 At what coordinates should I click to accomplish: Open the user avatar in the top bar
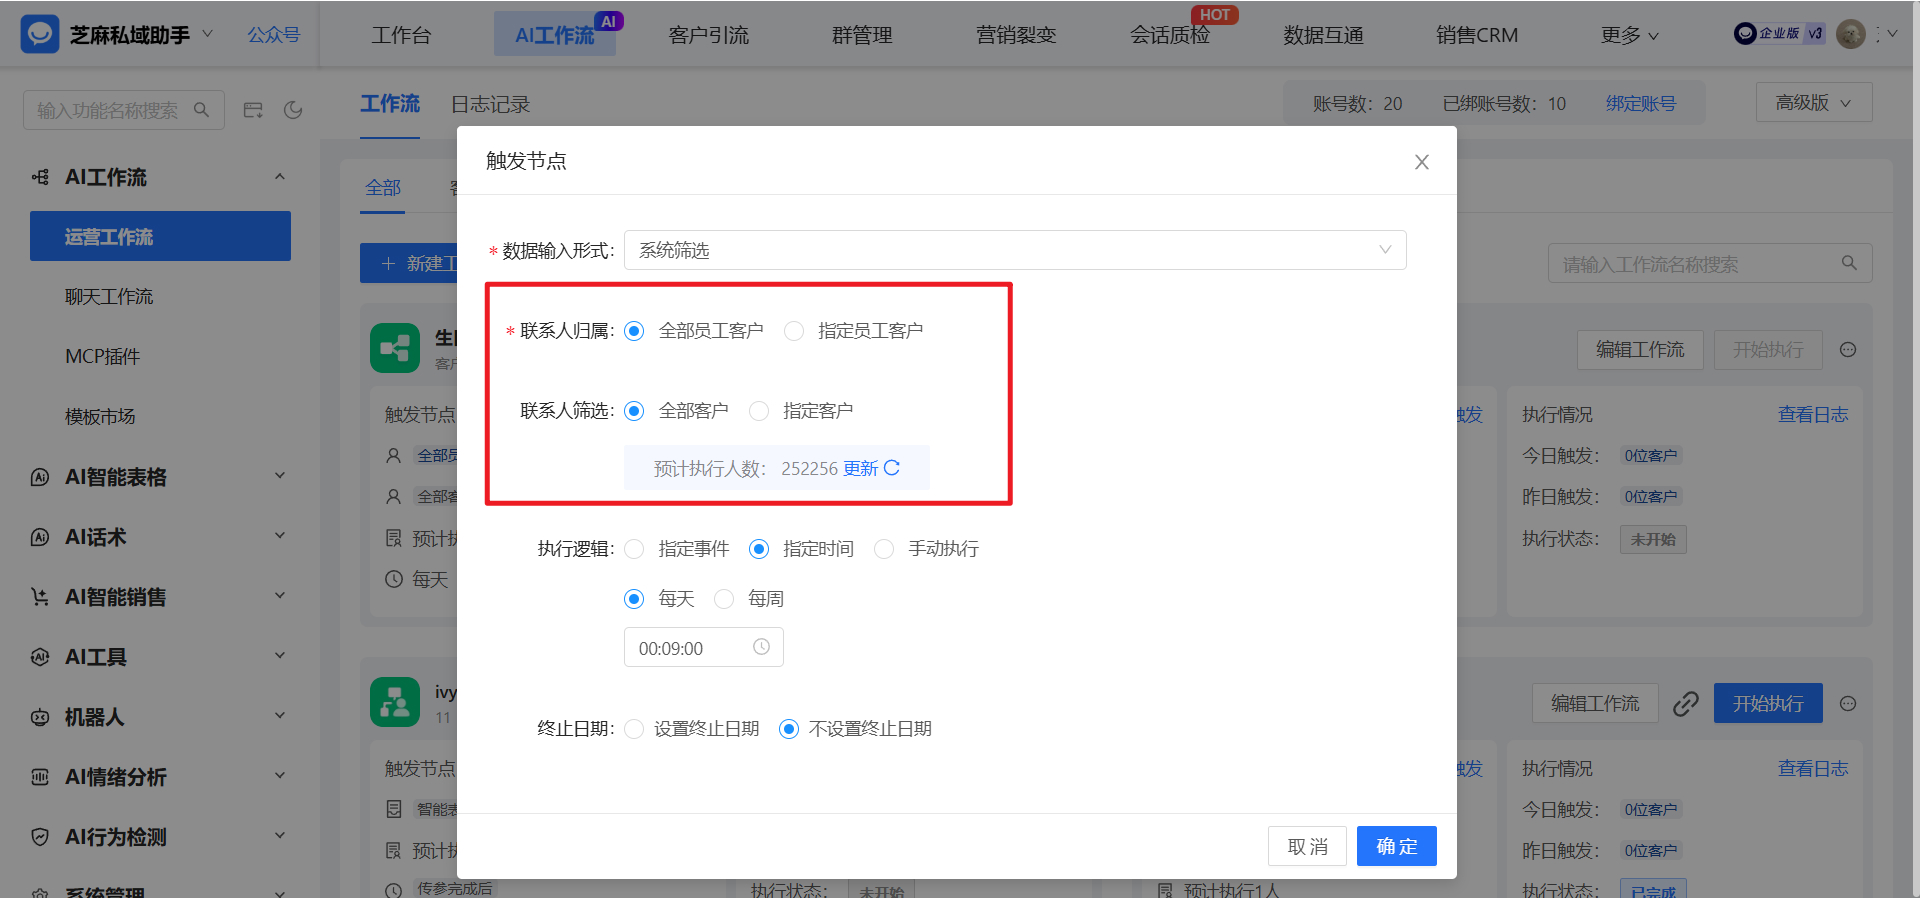point(1850,34)
